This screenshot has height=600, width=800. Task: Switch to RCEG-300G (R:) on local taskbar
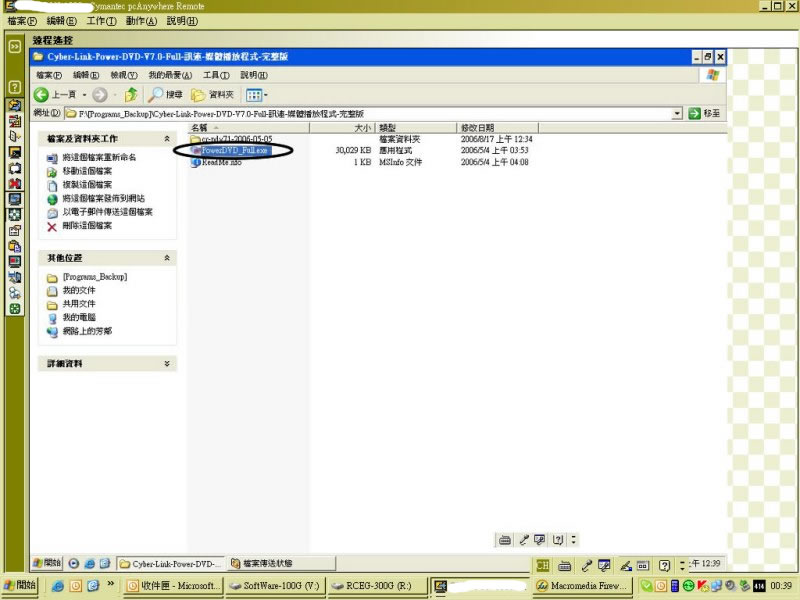(x=378, y=586)
